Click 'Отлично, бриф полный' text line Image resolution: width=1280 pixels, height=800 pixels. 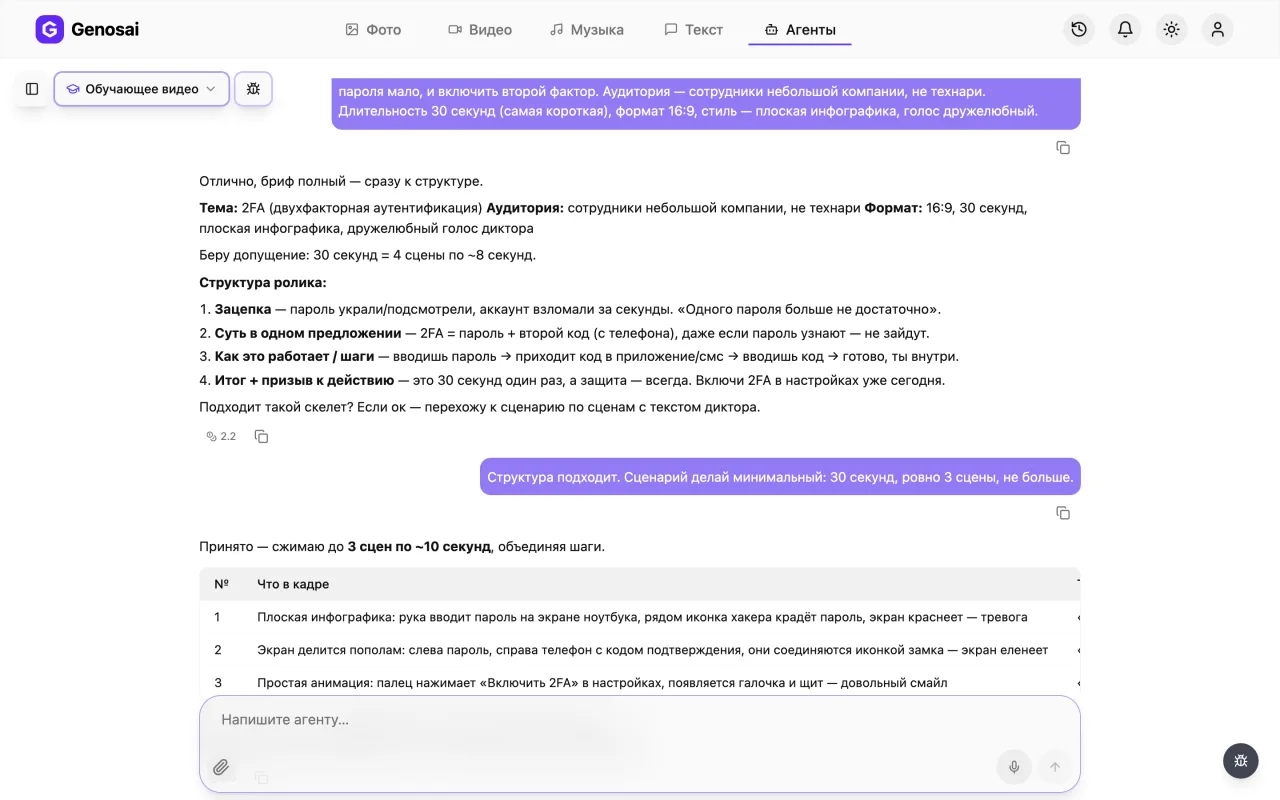click(x=341, y=181)
